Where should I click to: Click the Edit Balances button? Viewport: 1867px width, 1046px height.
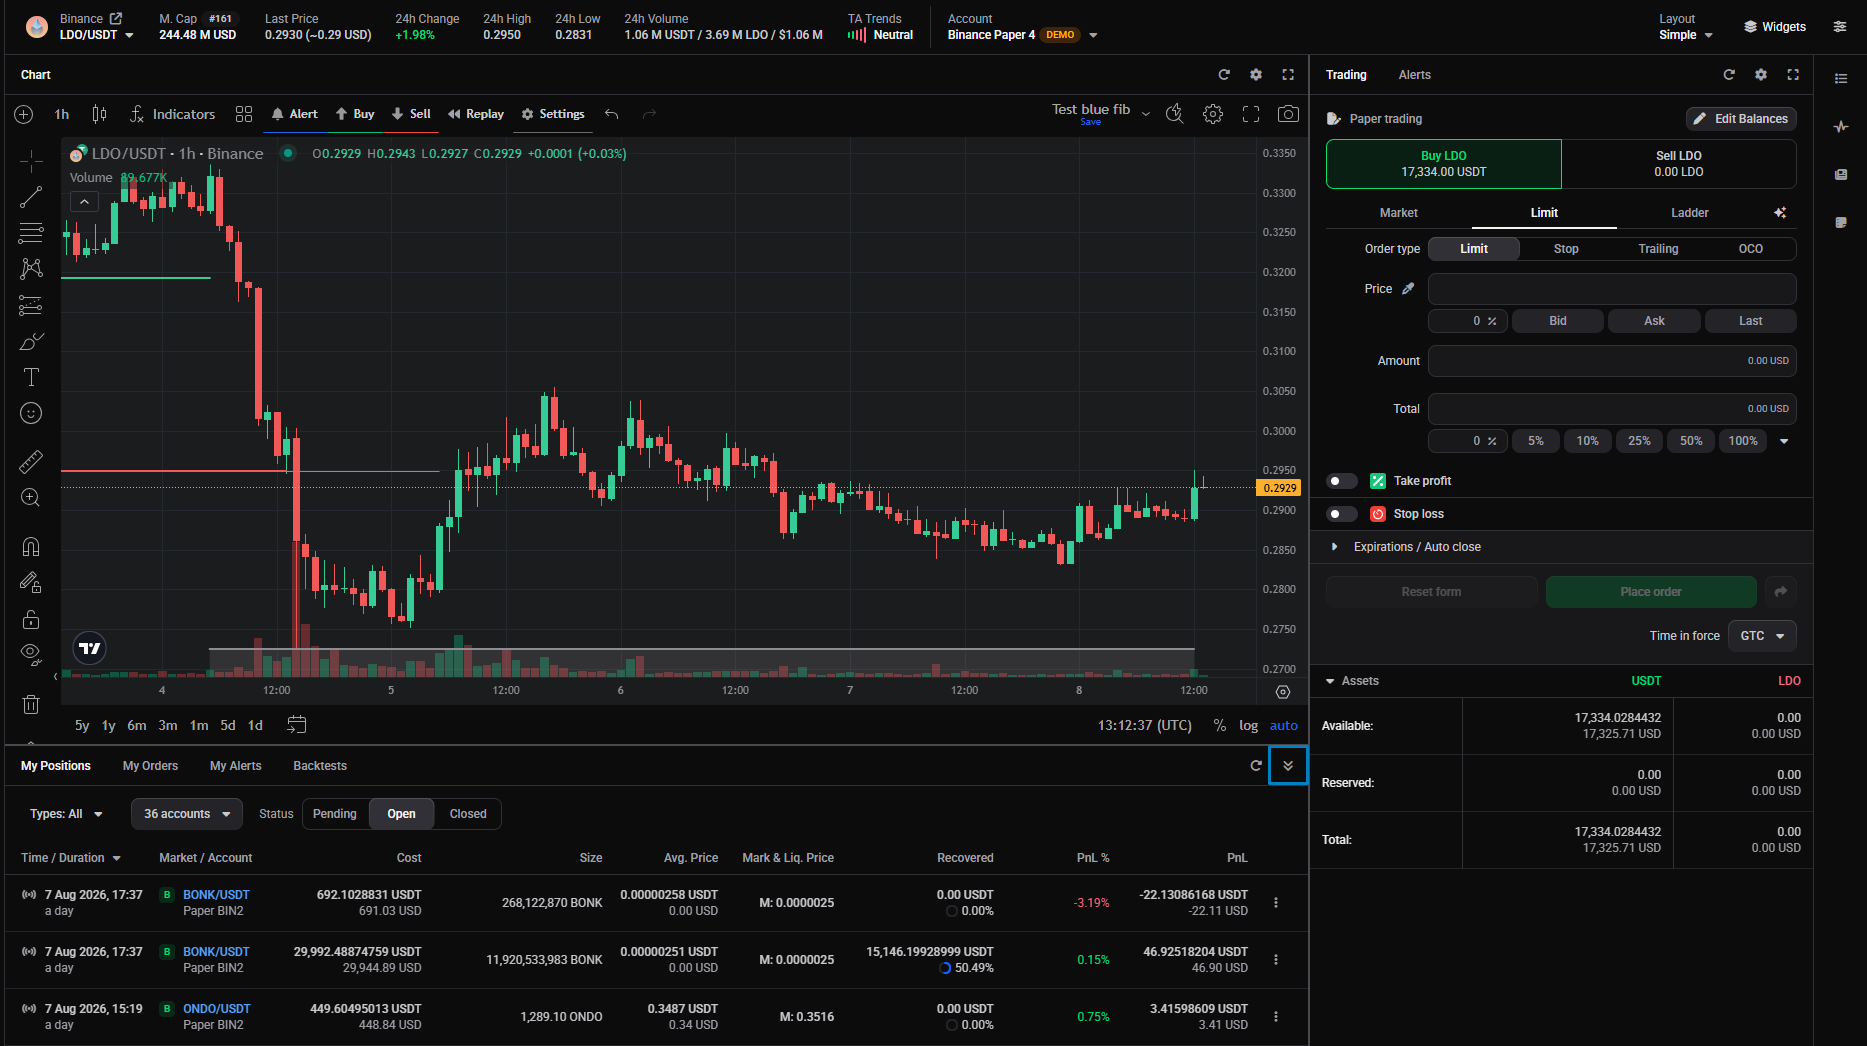coord(1741,119)
